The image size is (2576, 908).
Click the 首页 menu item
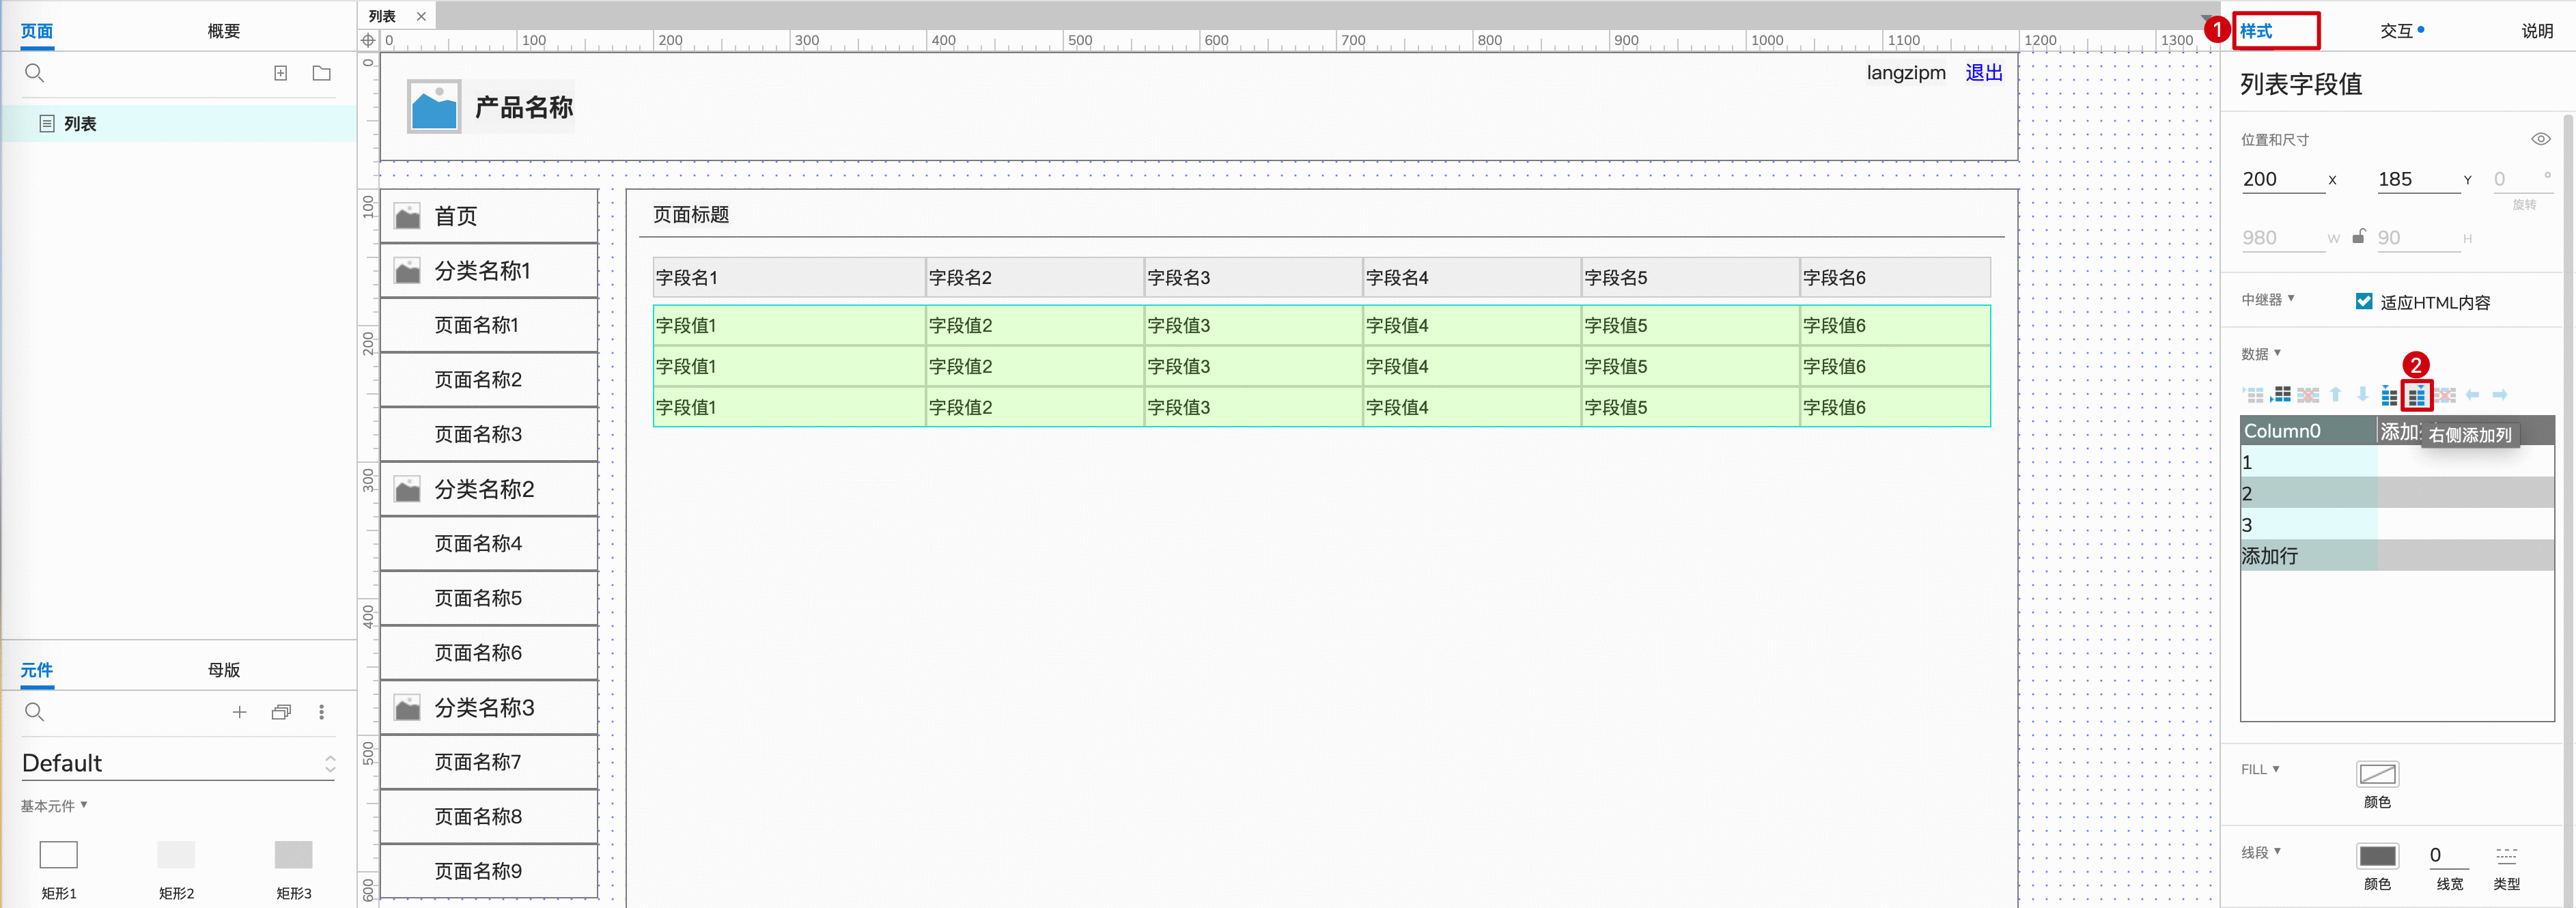point(489,216)
